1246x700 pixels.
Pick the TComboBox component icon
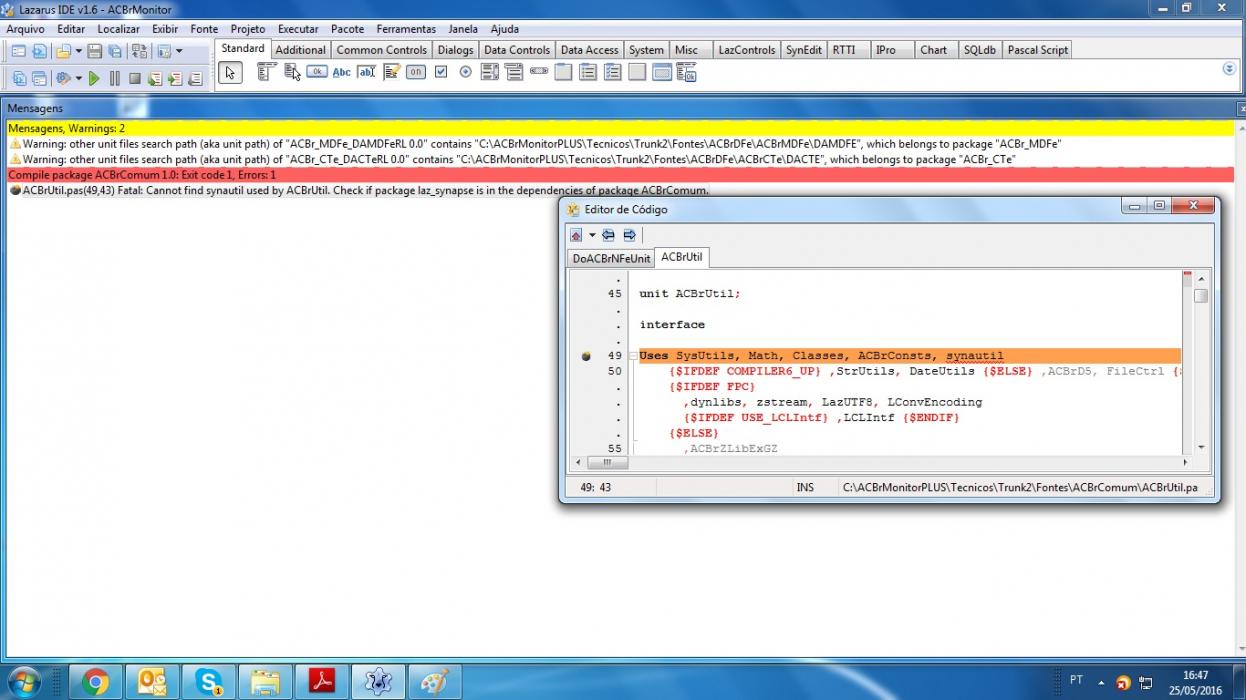click(x=514, y=72)
